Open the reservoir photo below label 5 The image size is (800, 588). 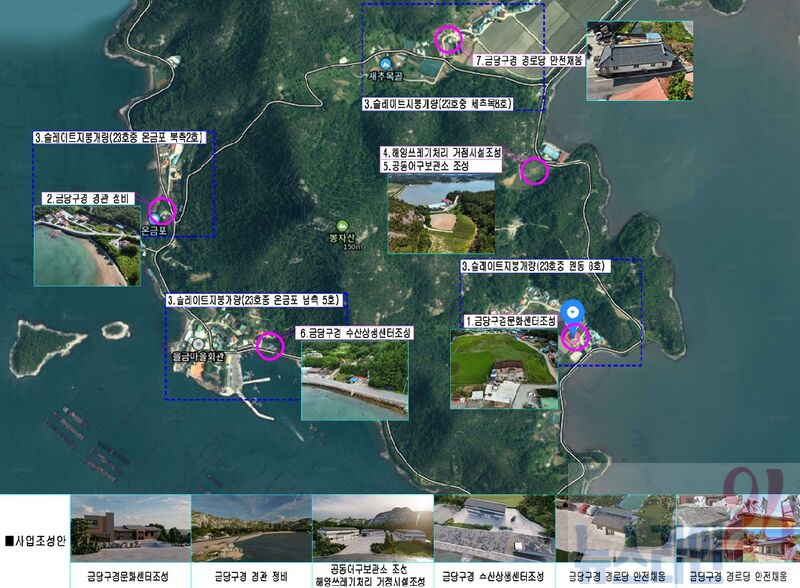(441, 215)
